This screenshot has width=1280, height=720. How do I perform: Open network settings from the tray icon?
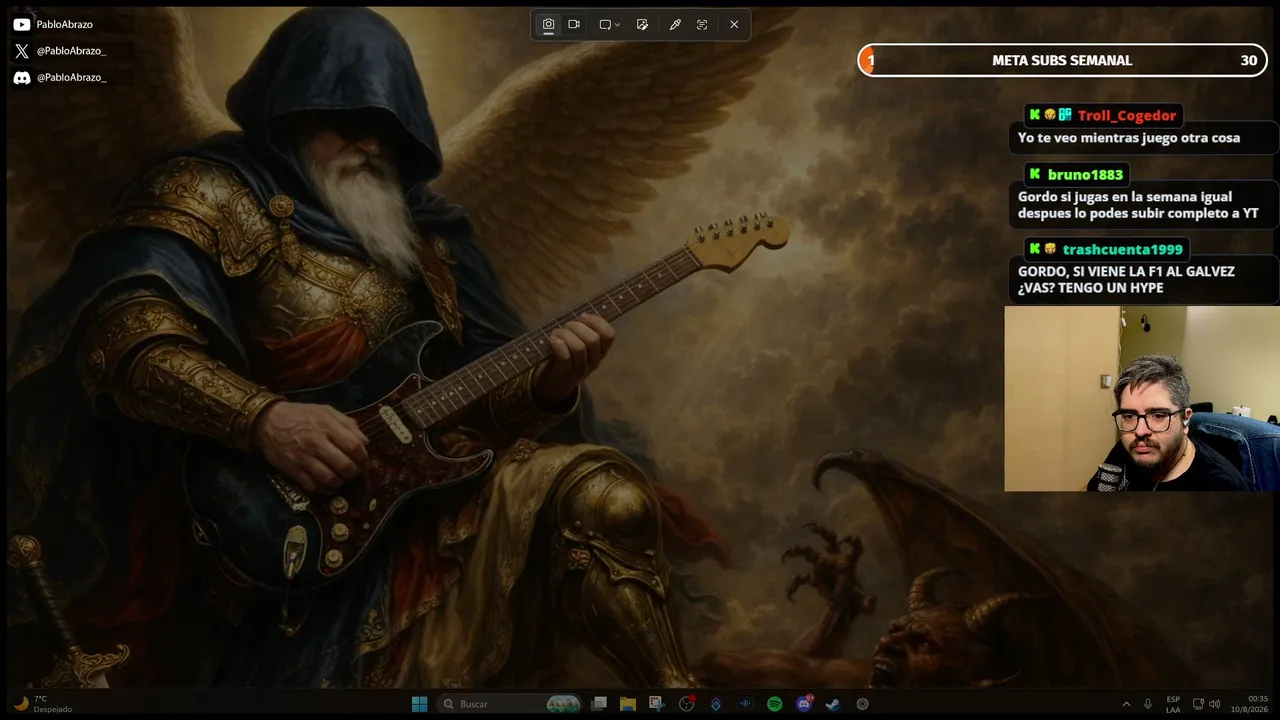click(1200, 704)
